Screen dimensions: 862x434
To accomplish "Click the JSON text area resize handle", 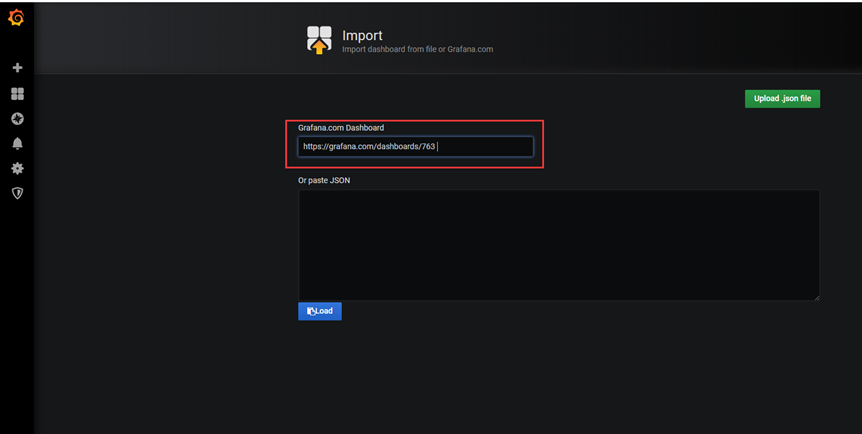I will click(x=816, y=298).
